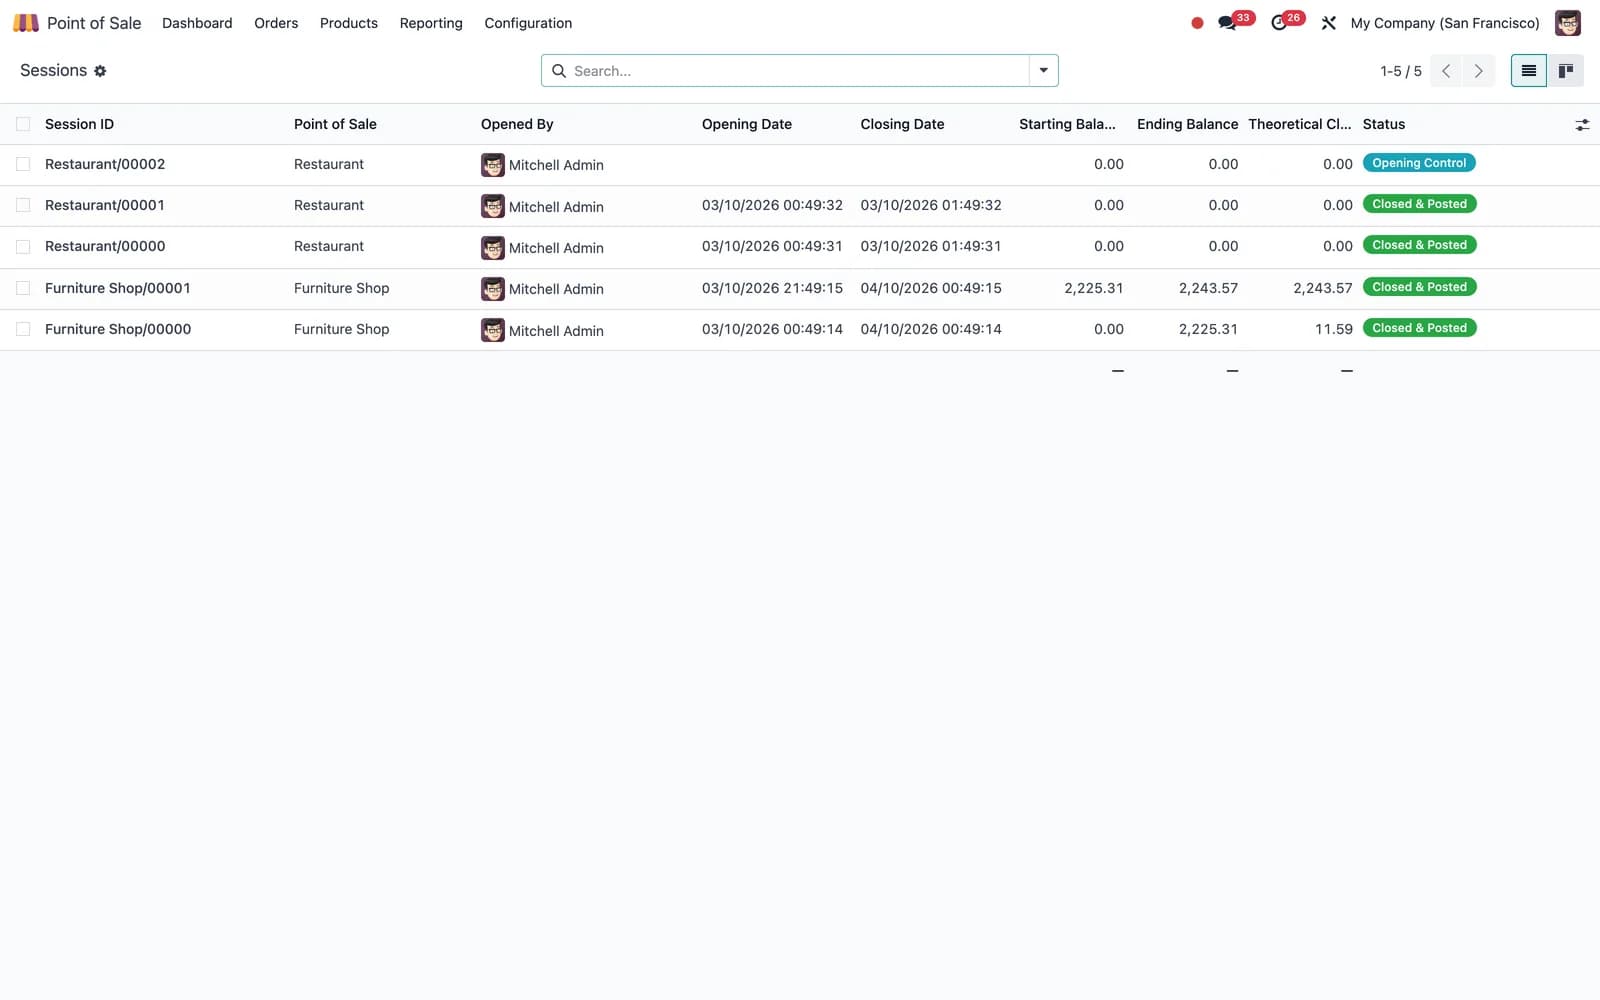
Task: Open the Products menu
Action: (x=349, y=23)
